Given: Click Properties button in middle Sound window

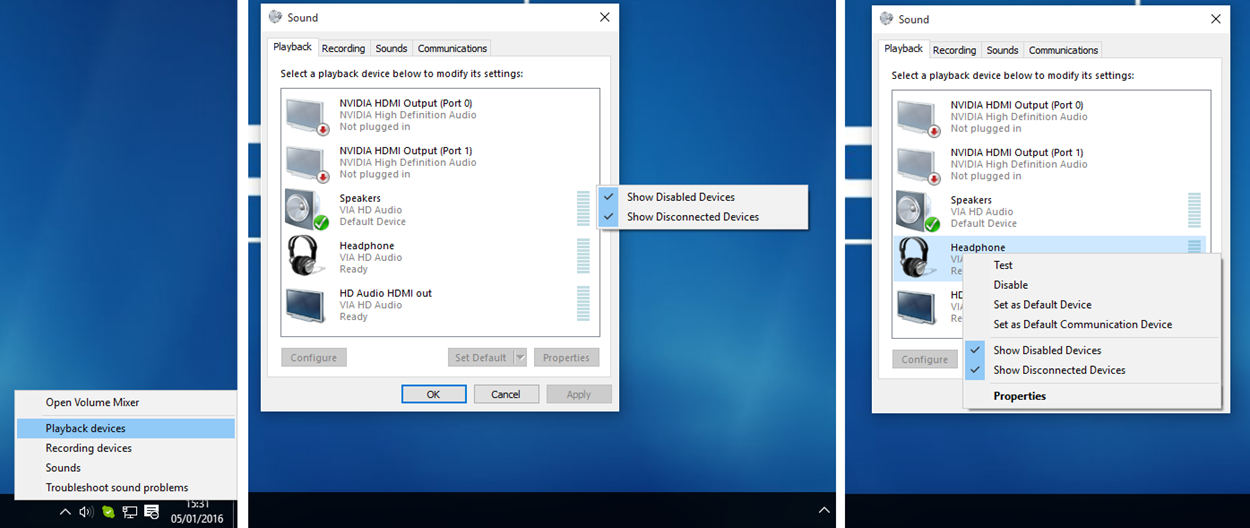Looking at the screenshot, I should pos(566,357).
